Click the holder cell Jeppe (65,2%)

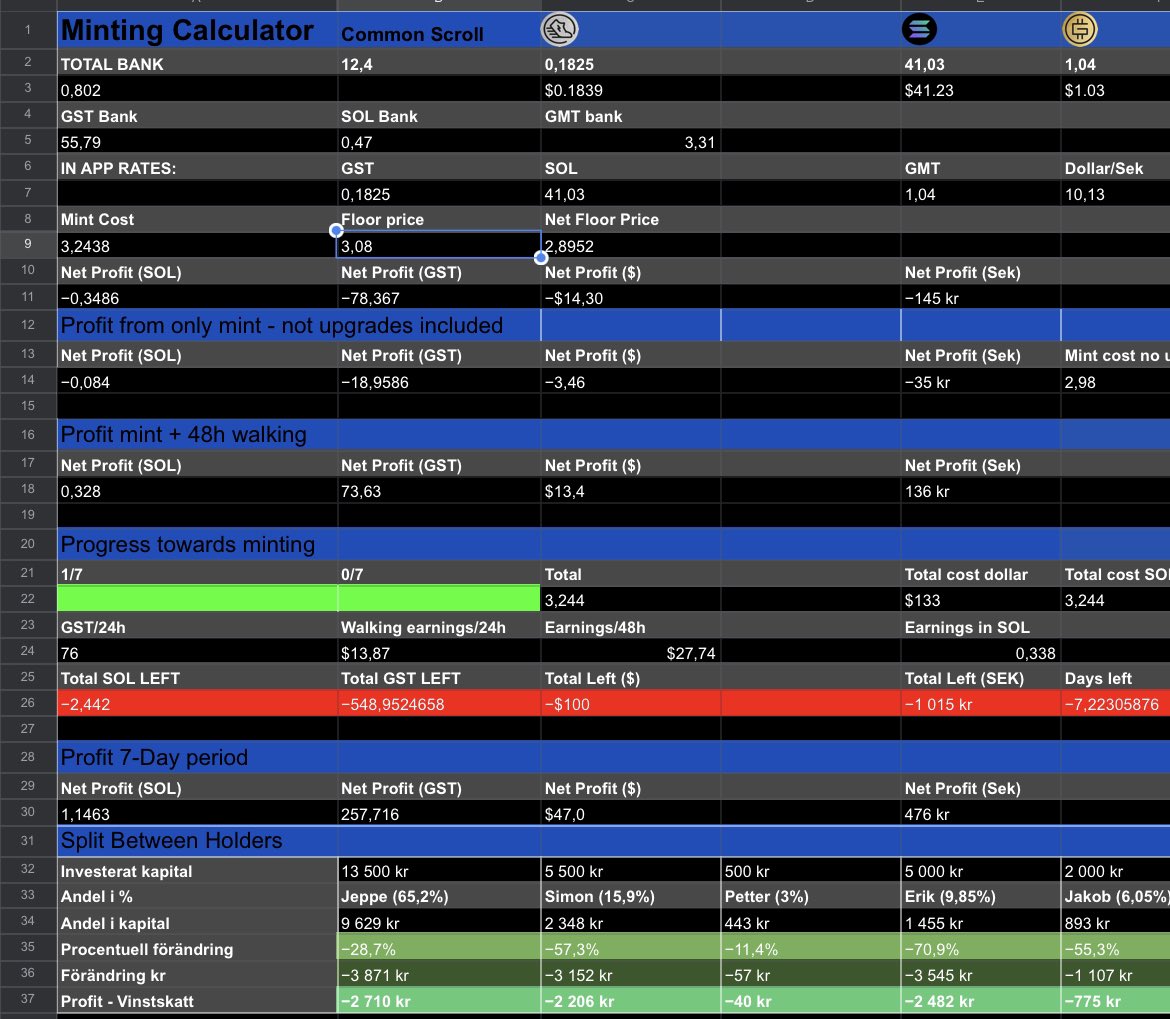pyautogui.click(x=439, y=896)
